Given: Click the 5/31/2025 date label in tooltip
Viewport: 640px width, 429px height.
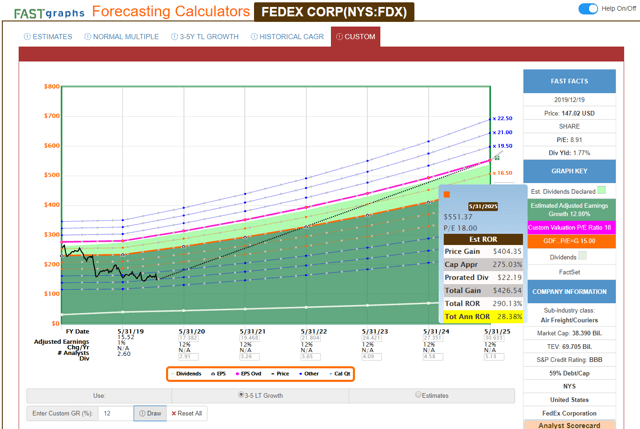Looking at the screenshot, I should 483,207.
